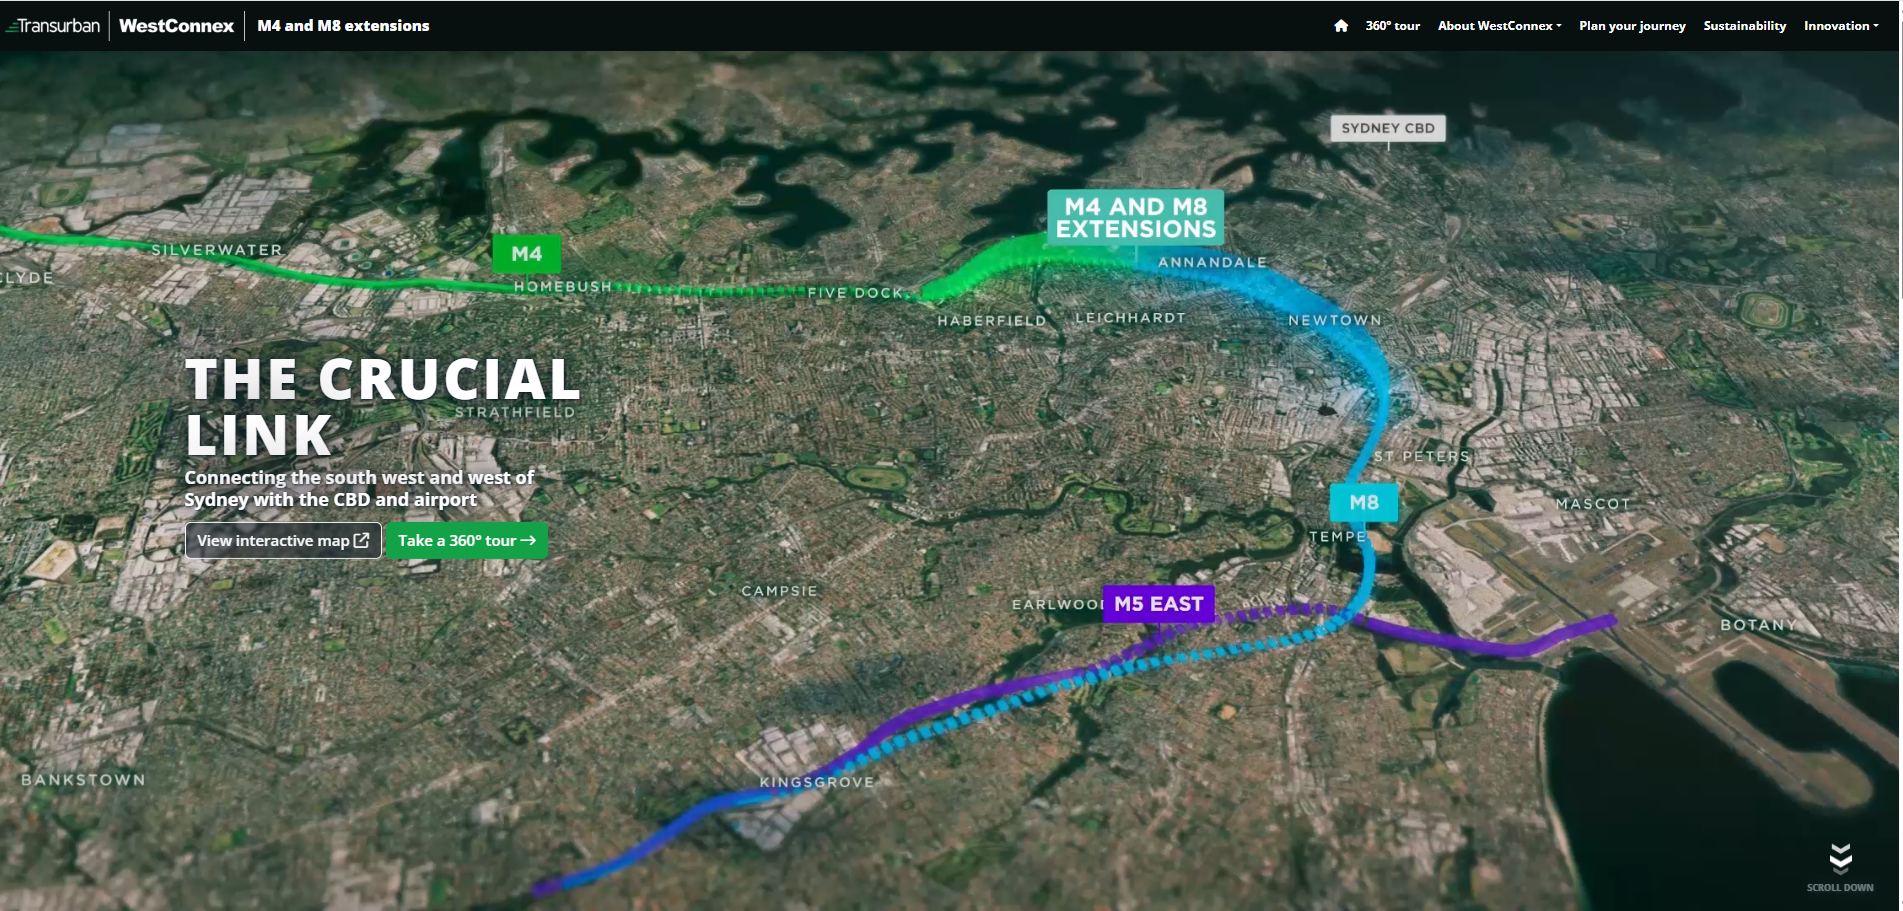Screen dimensions: 1903x911
Task: Click the external link icon on map button
Action: tap(362, 540)
